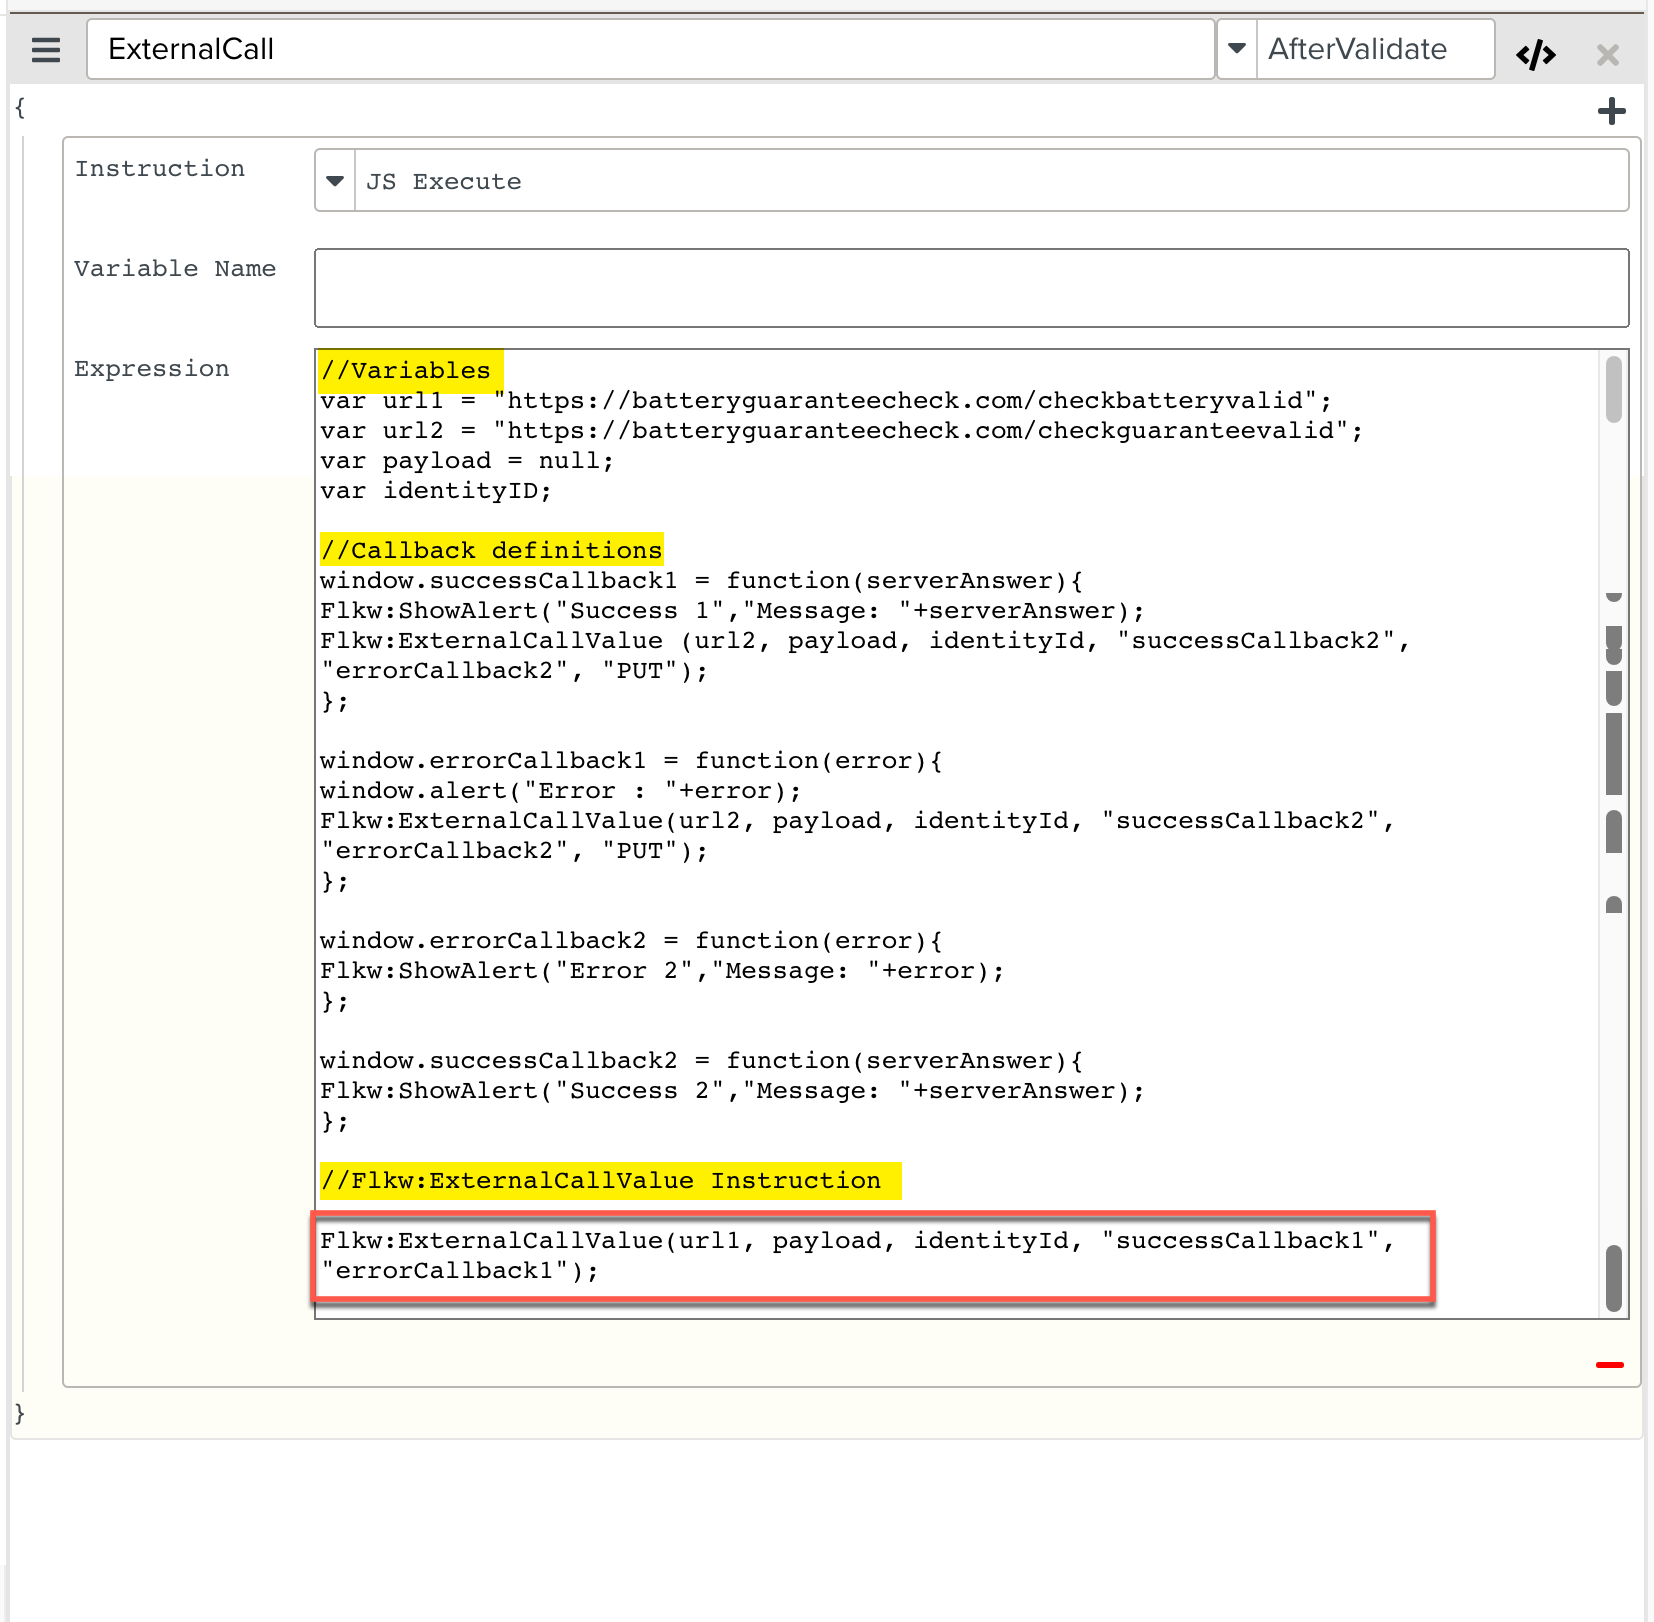Viewport: 1654px width, 1622px height.
Task: Open the AfterValidate event dropdown arrow
Action: point(1237,48)
